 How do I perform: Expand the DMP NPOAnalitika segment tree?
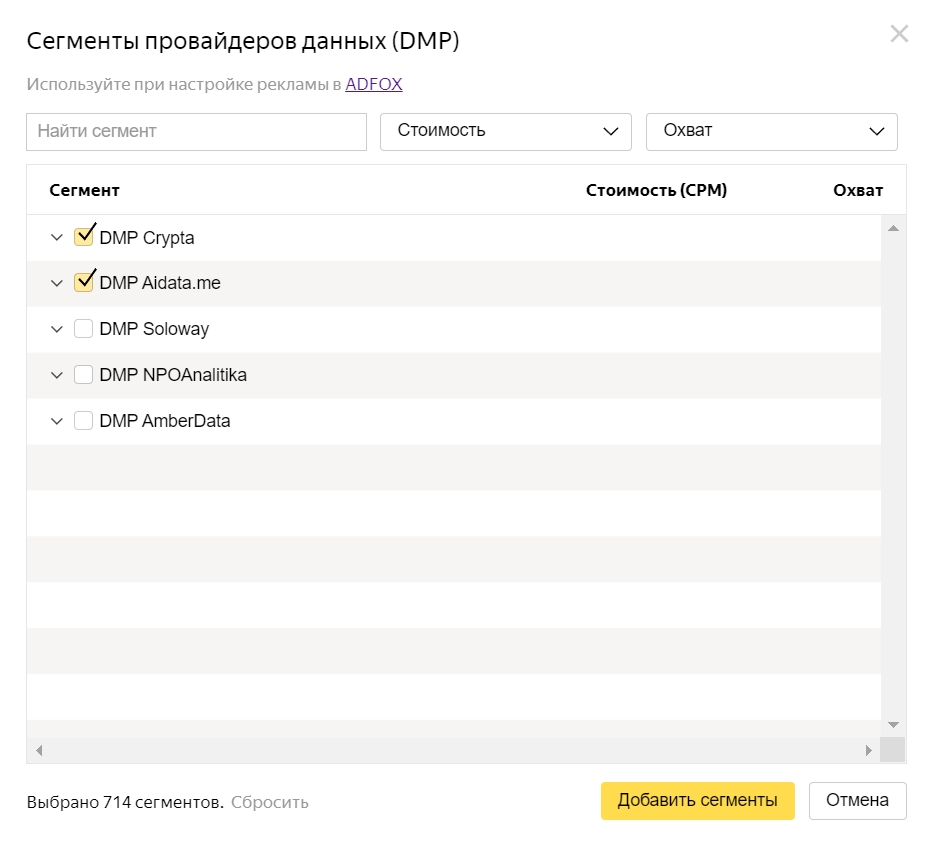(x=57, y=375)
